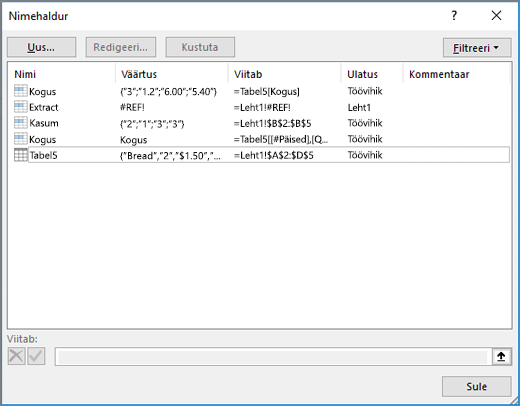Click the Leht1 scope cell

[x=359, y=107]
